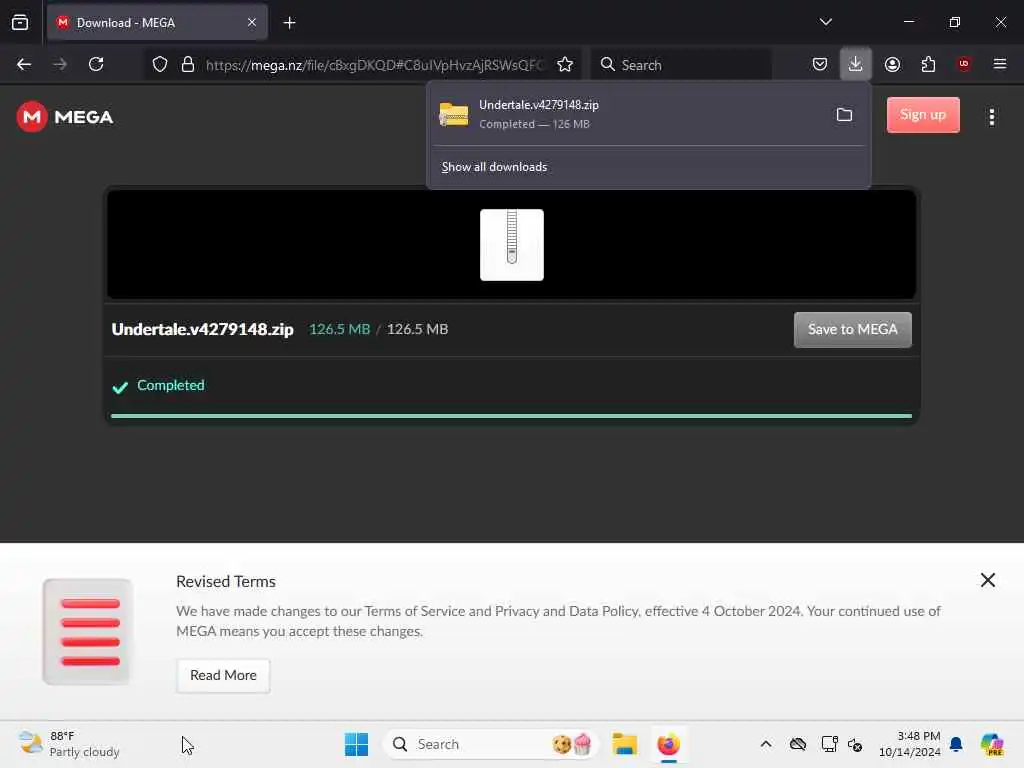Open the weather widget showing 88°F
The width and height of the screenshot is (1024, 768).
[x=69, y=744]
